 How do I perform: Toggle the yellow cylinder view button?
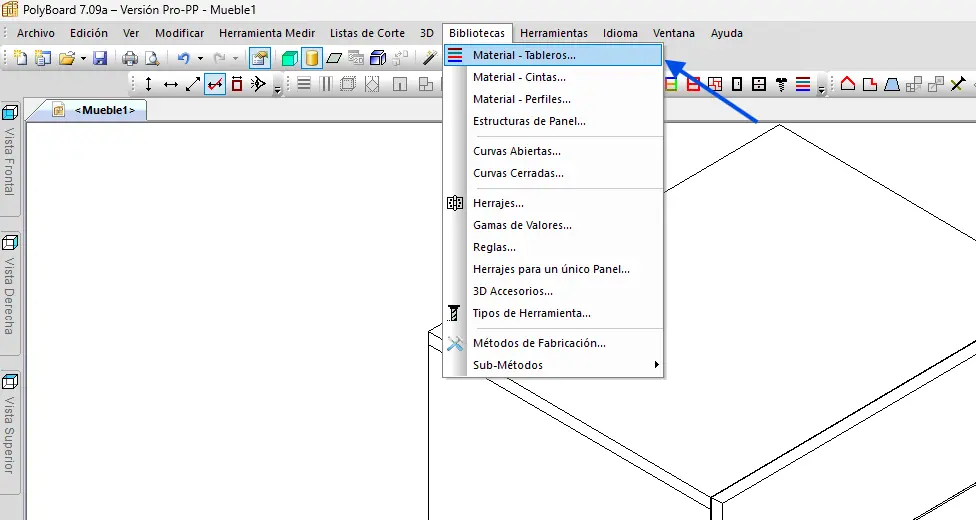312,58
